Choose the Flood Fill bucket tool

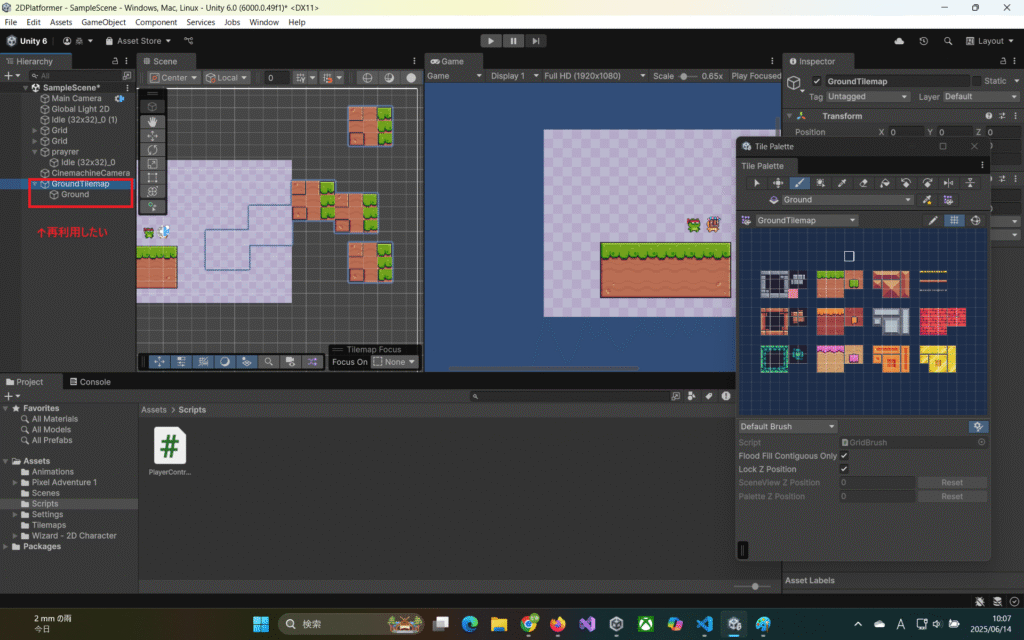pos(884,183)
